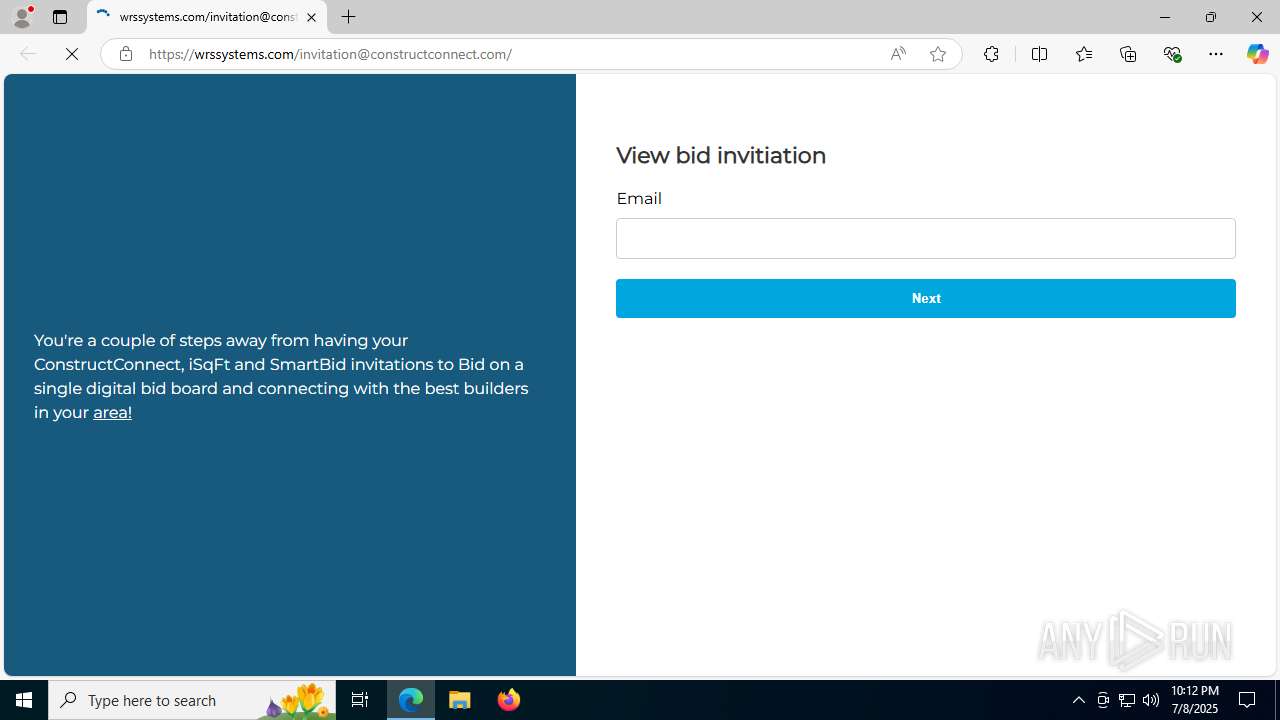
Task: Enable Read aloud in the address bar
Action: pyautogui.click(x=898, y=54)
